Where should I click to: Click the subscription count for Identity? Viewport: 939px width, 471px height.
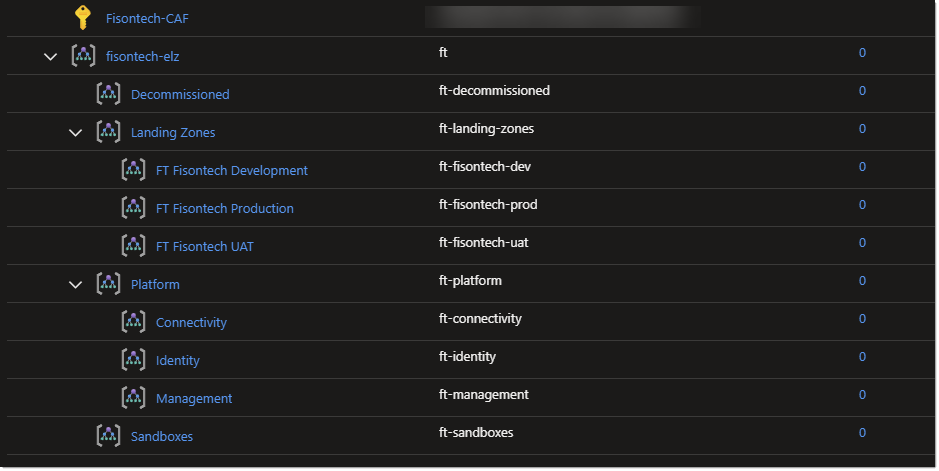(x=862, y=357)
